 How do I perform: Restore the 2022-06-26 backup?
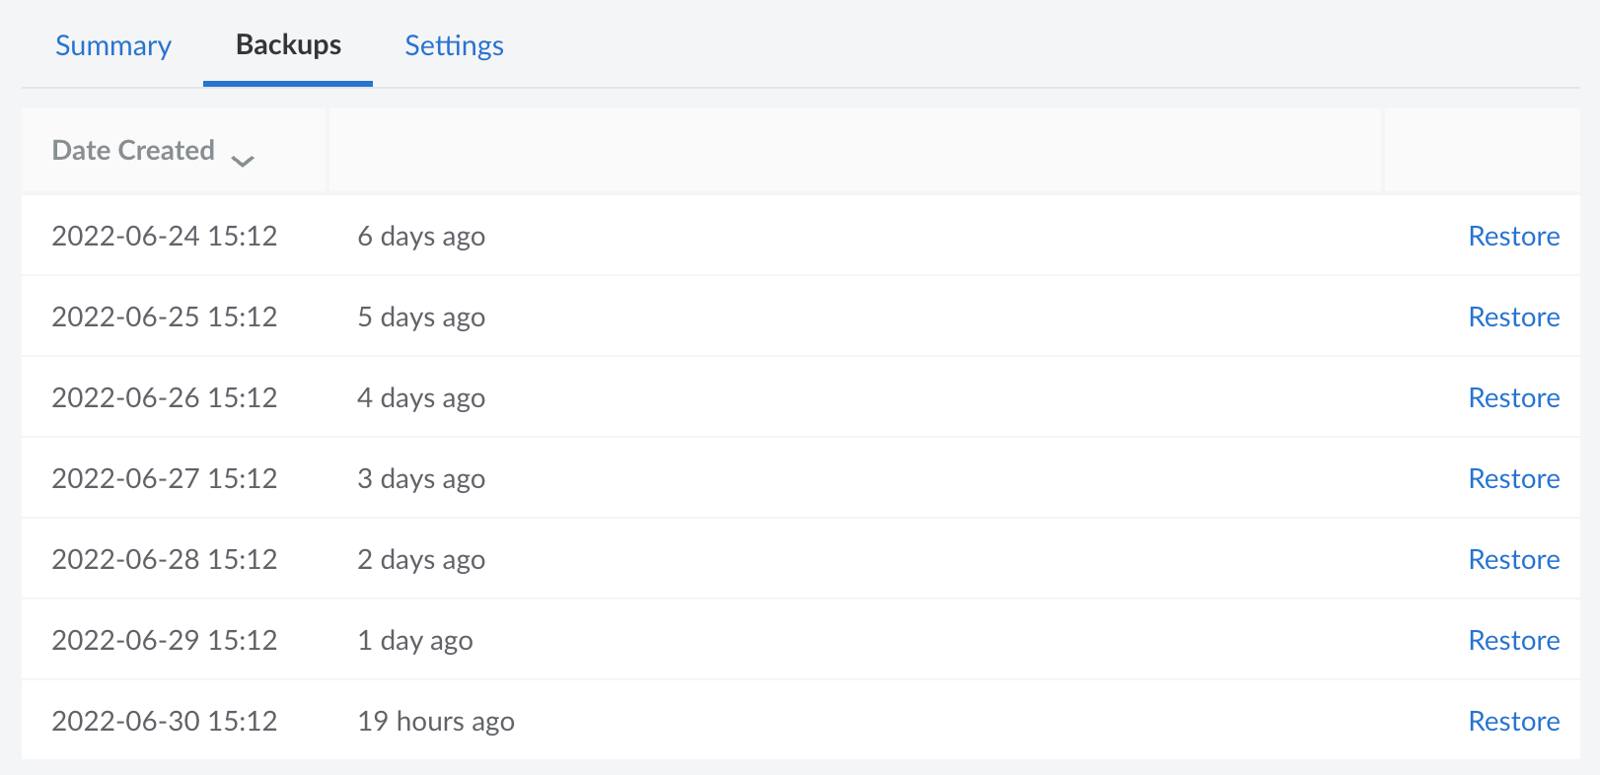1514,397
